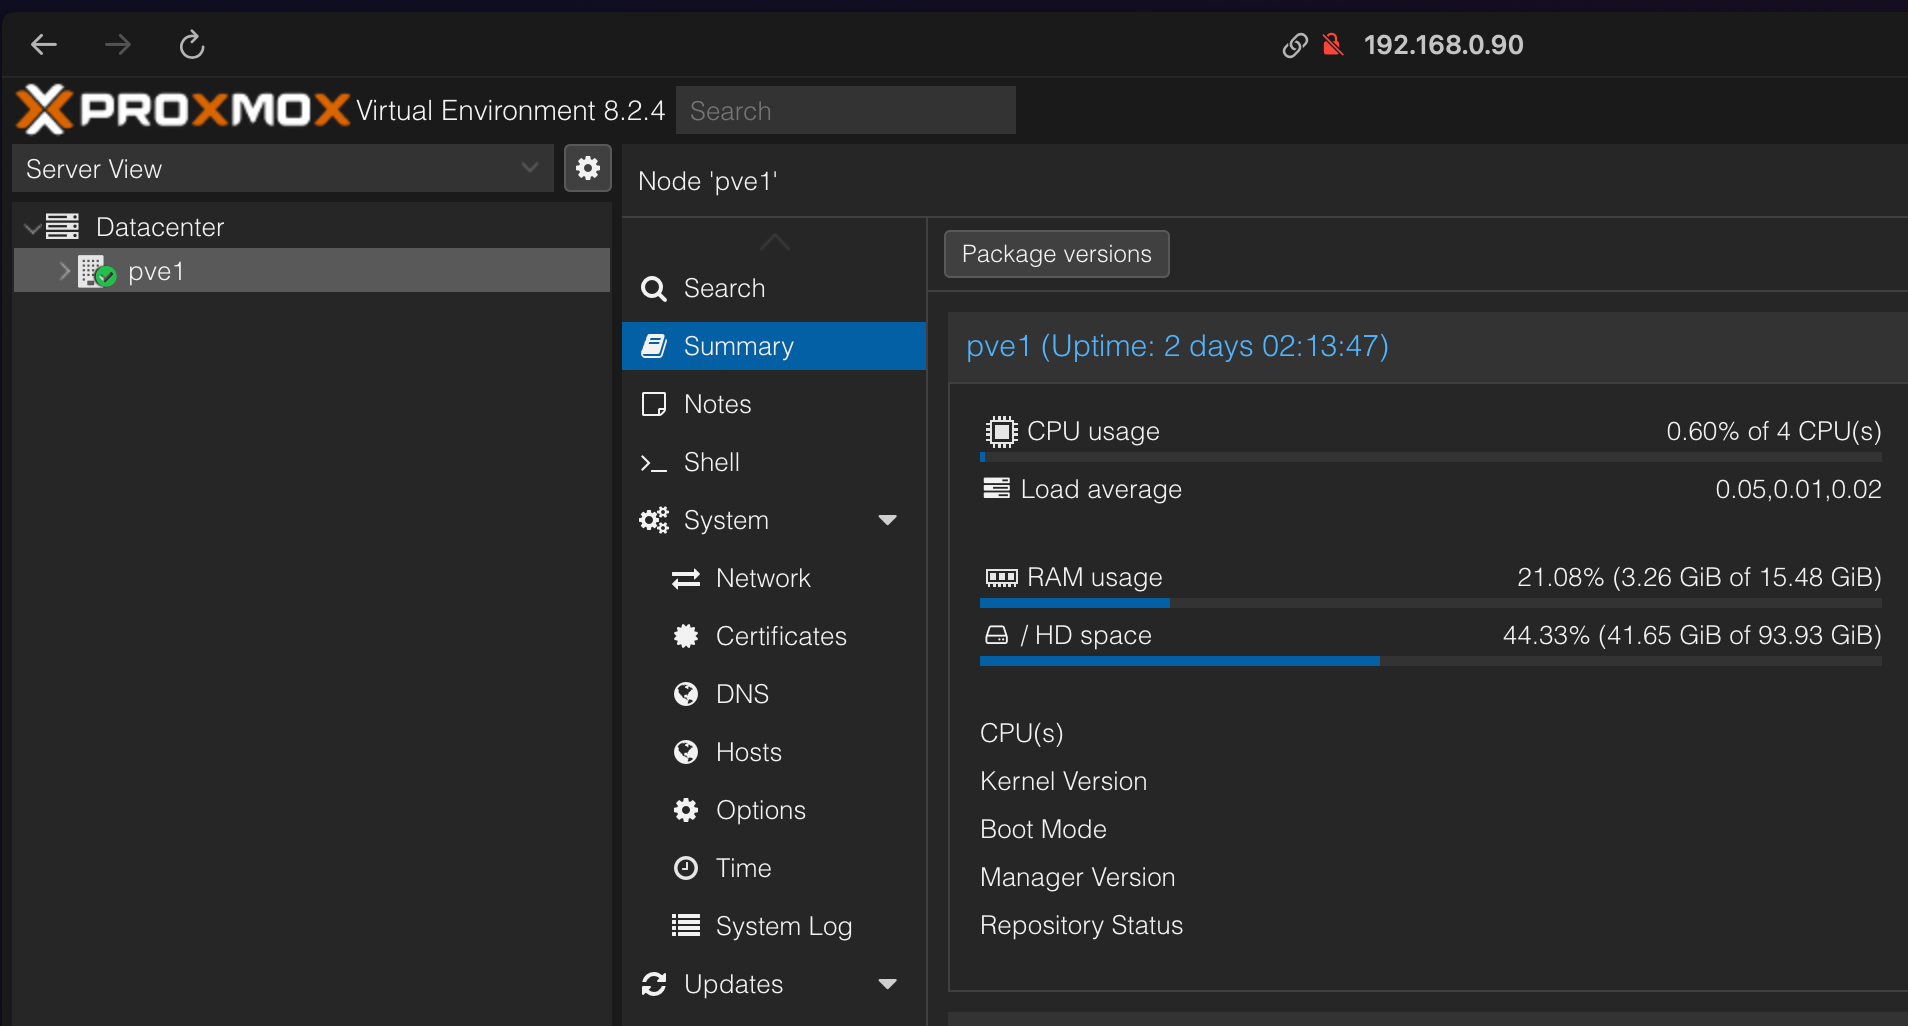Click the HD space progress bar

[1431, 661]
